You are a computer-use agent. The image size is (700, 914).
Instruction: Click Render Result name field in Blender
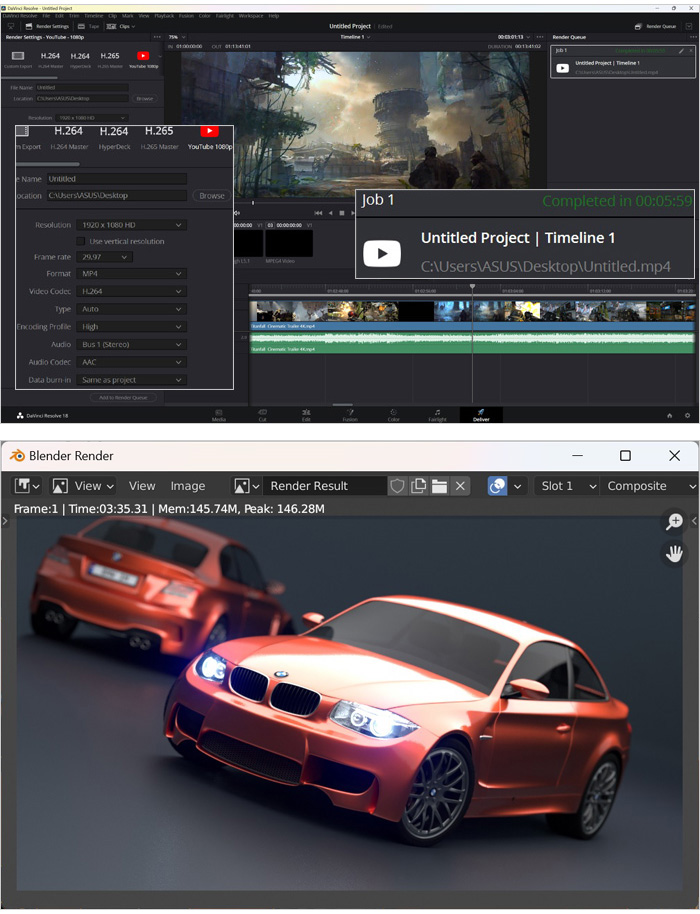tap(325, 486)
